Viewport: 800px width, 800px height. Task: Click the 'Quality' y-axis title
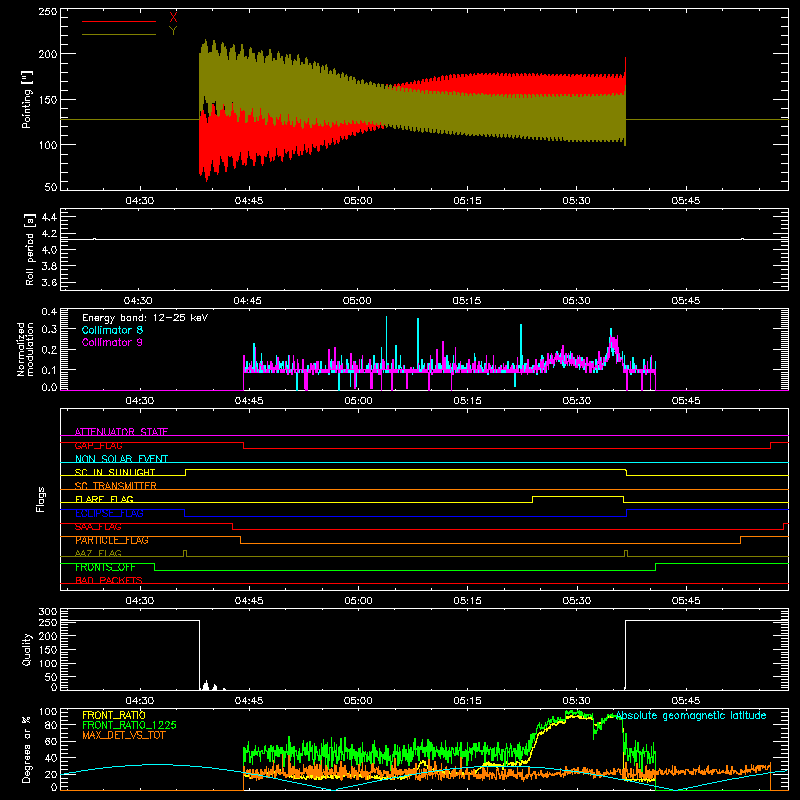(27, 649)
